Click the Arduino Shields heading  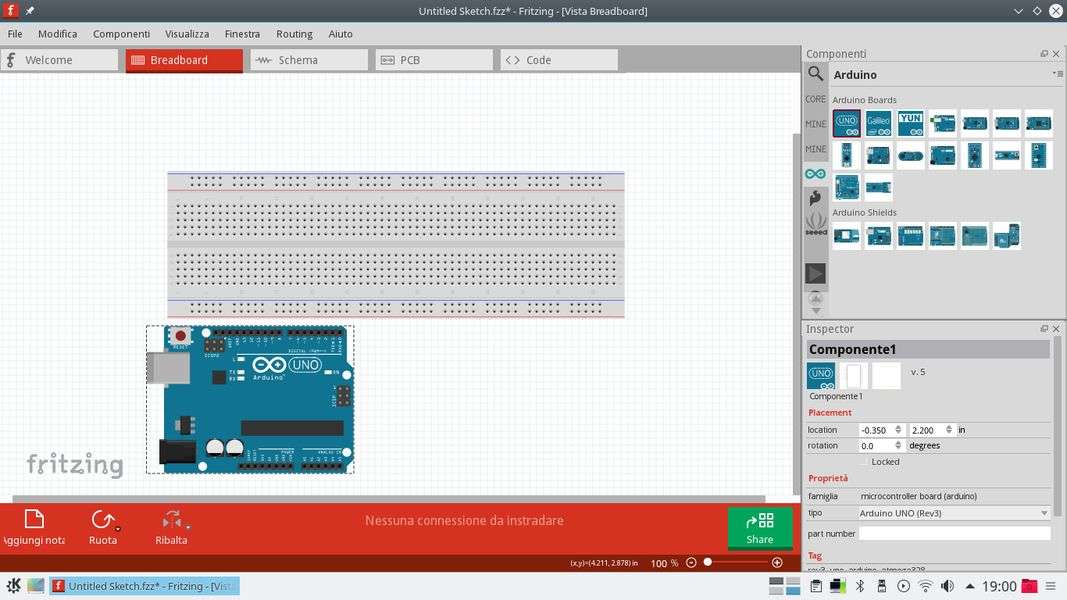[864, 212]
